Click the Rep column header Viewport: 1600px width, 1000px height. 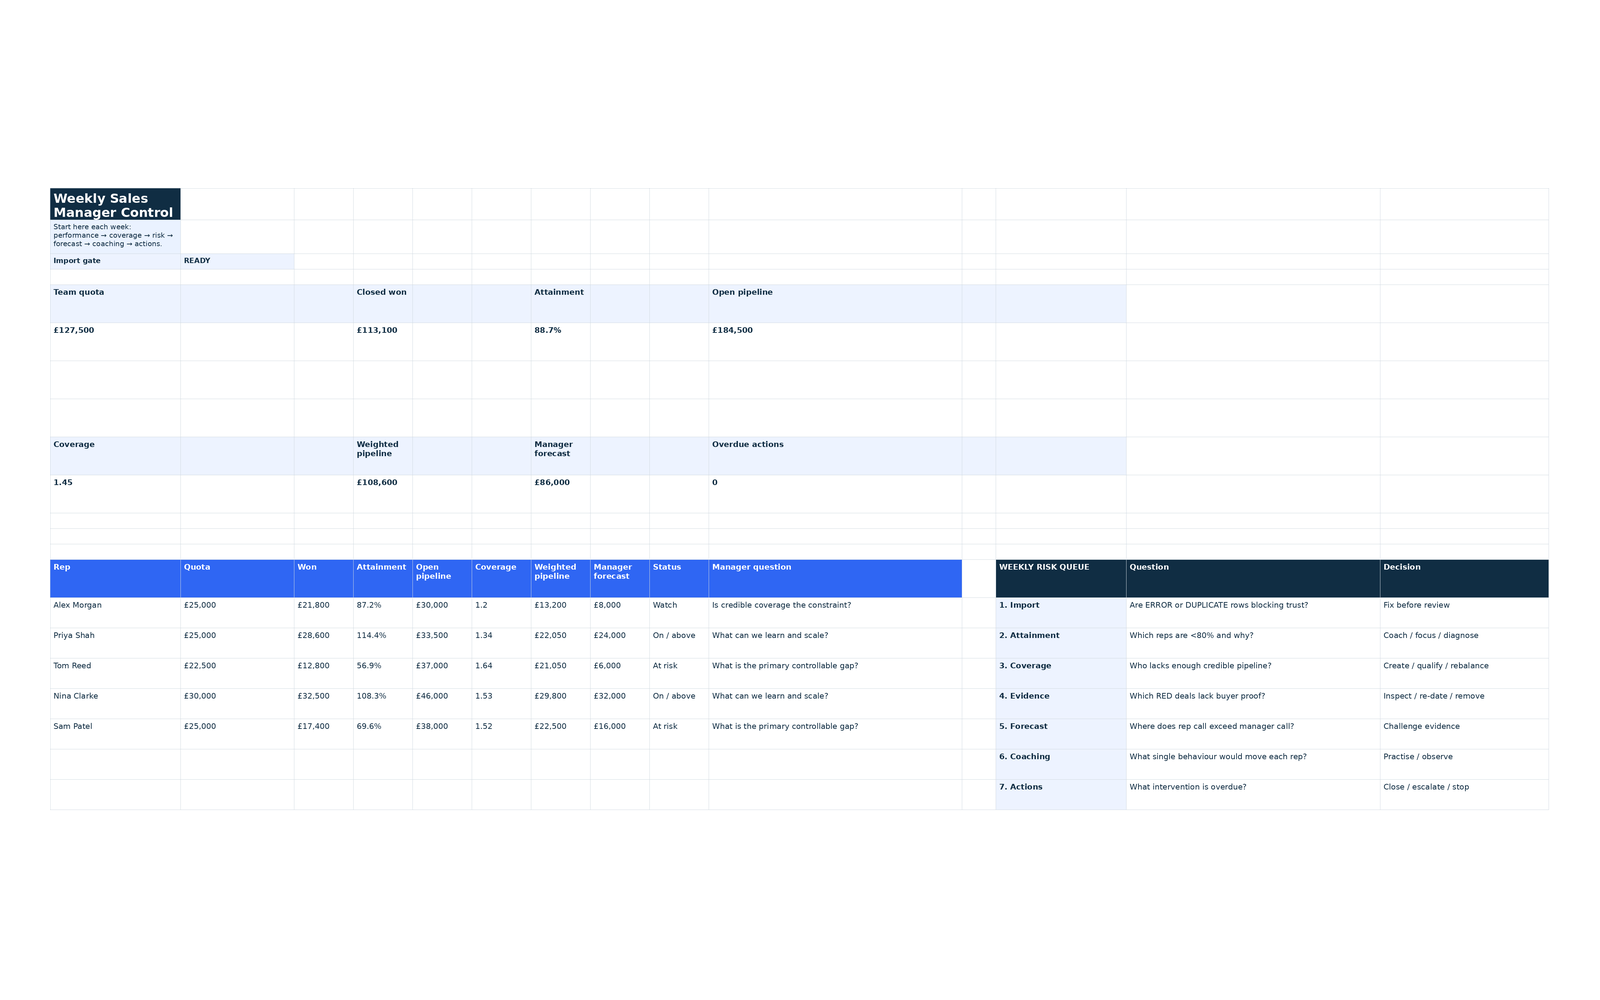(115, 578)
